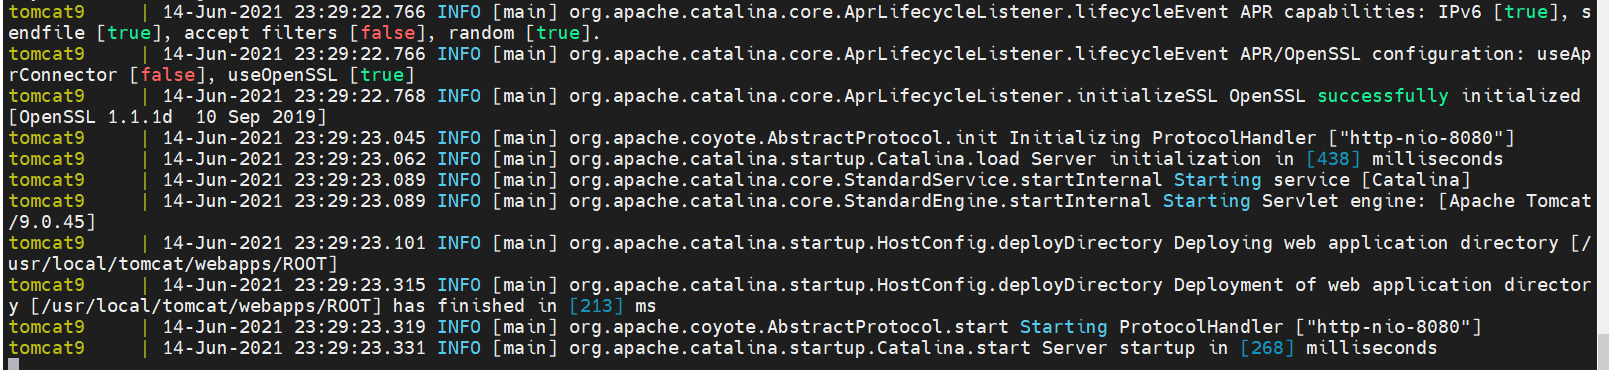Image resolution: width=1609 pixels, height=370 pixels.
Task: Click the terminal cursor block at bottom
Action: 13,365
